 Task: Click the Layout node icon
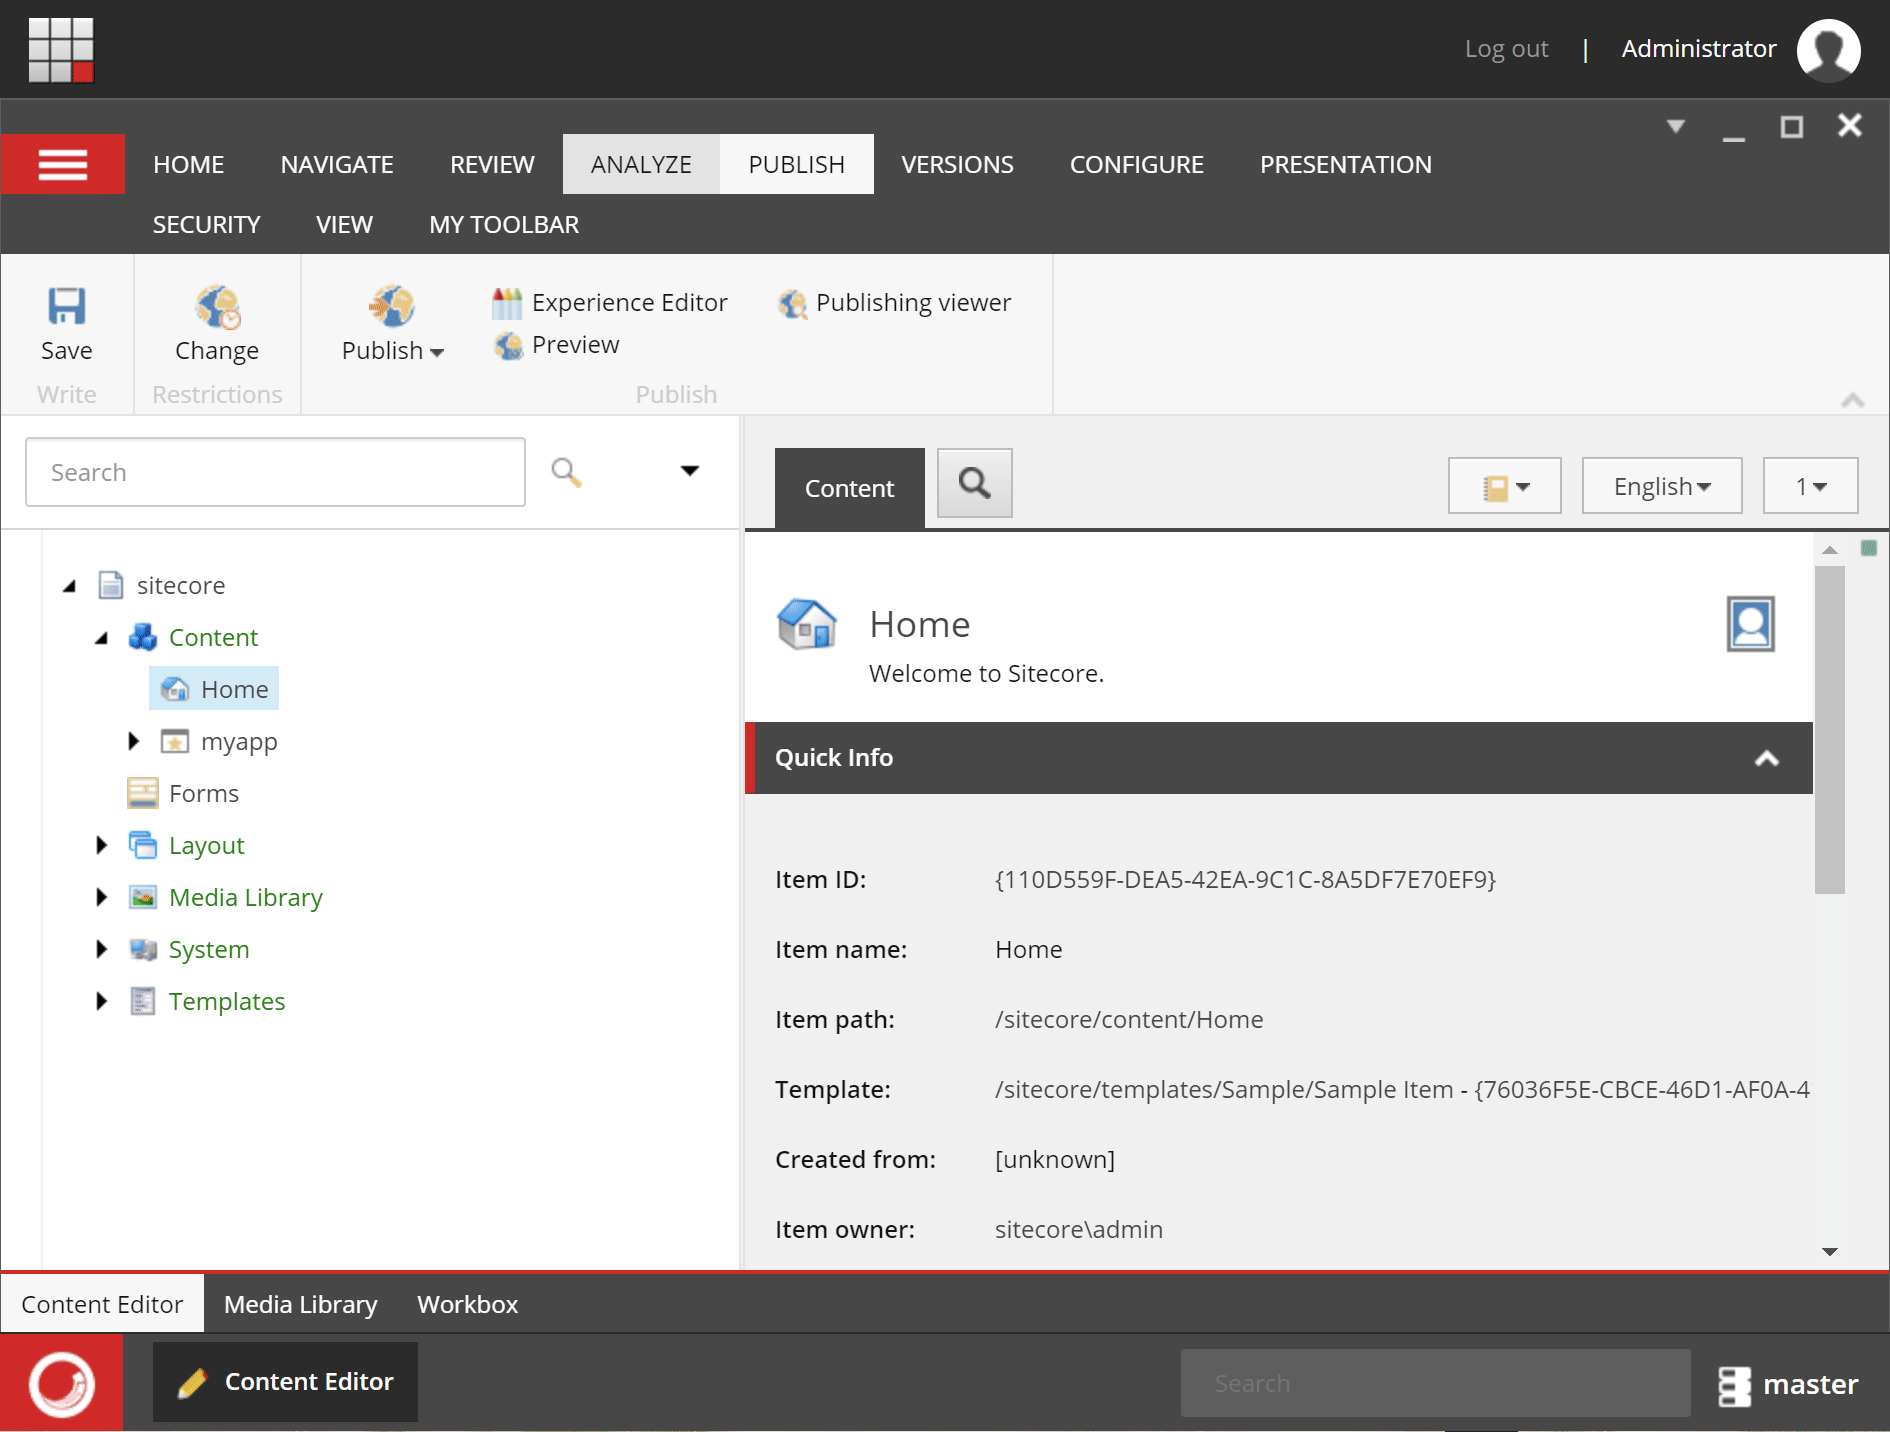coord(143,845)
